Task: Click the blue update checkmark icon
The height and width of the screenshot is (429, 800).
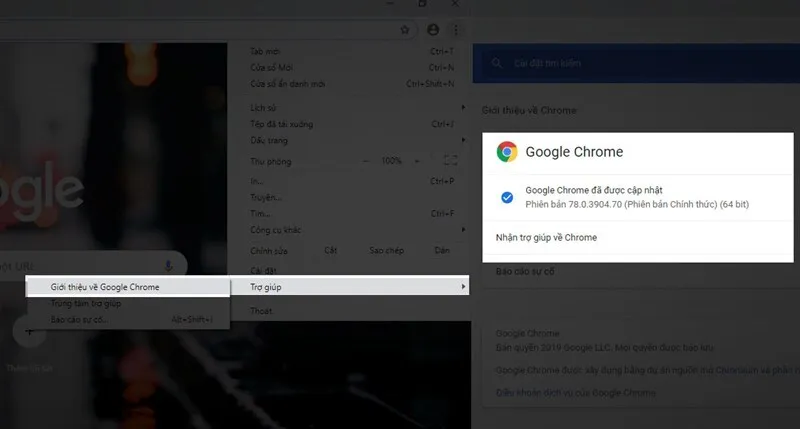Action: pos(507,197)
